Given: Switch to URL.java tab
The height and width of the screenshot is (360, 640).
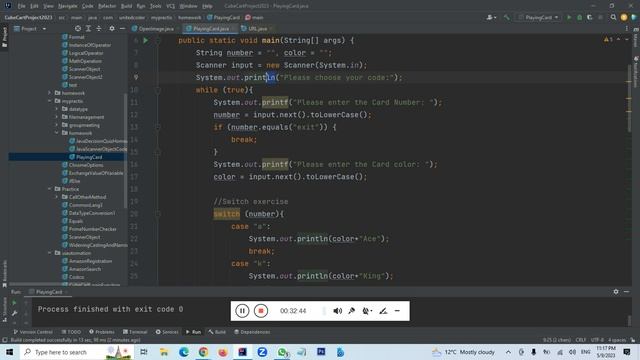Looking at the screenshot, I should 256,29.
